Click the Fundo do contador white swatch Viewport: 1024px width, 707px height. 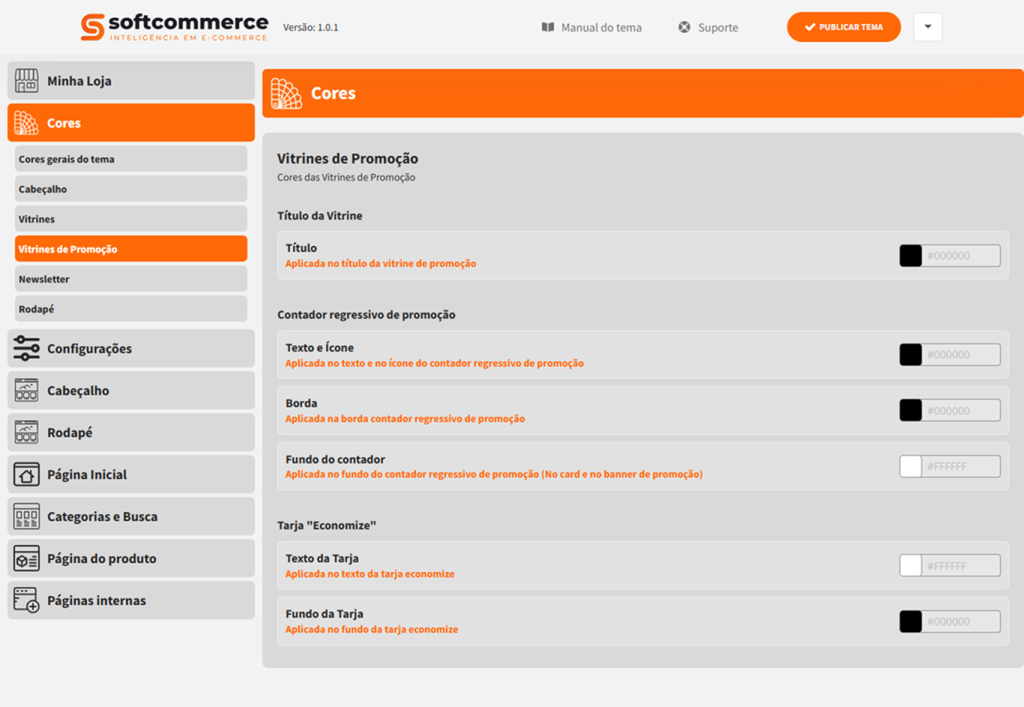click(910, 466)
